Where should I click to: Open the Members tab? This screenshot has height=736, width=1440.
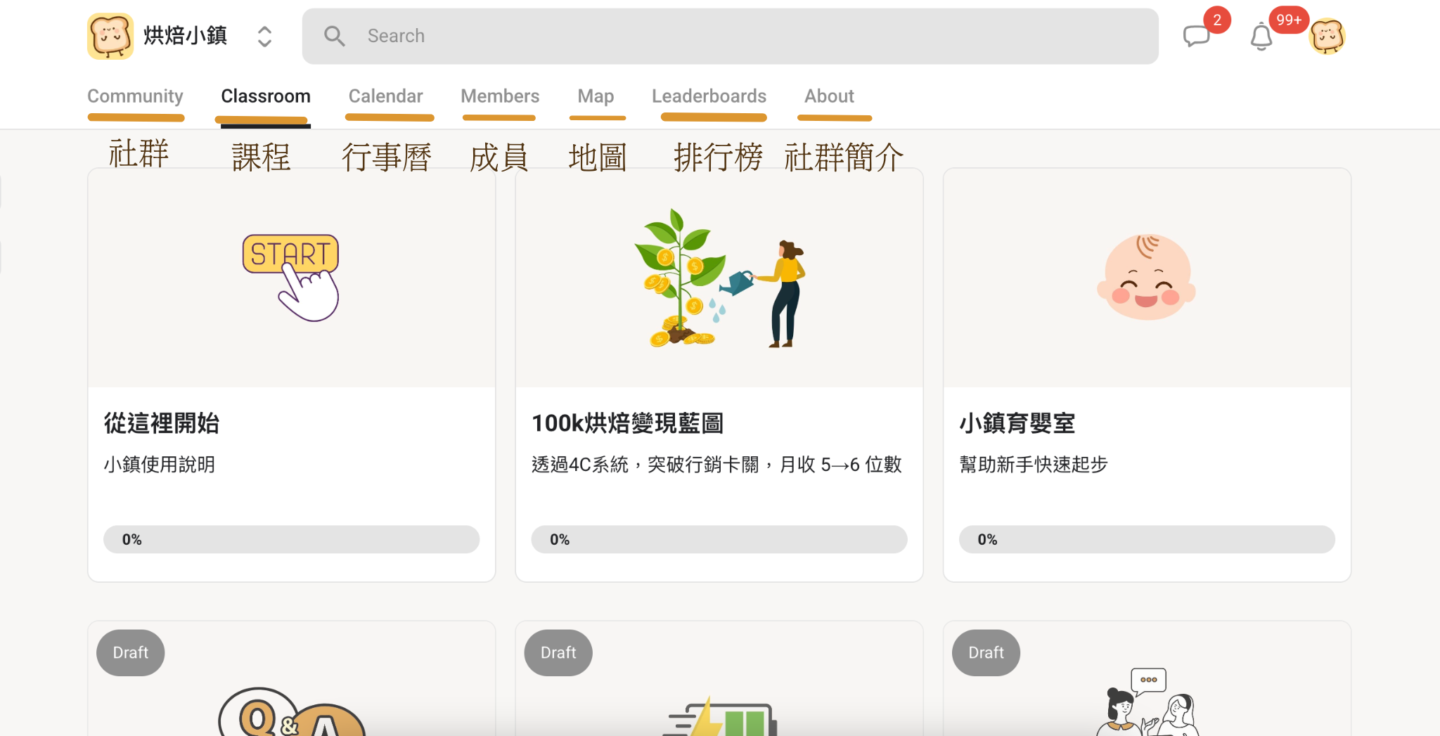(x=499, y=96)
